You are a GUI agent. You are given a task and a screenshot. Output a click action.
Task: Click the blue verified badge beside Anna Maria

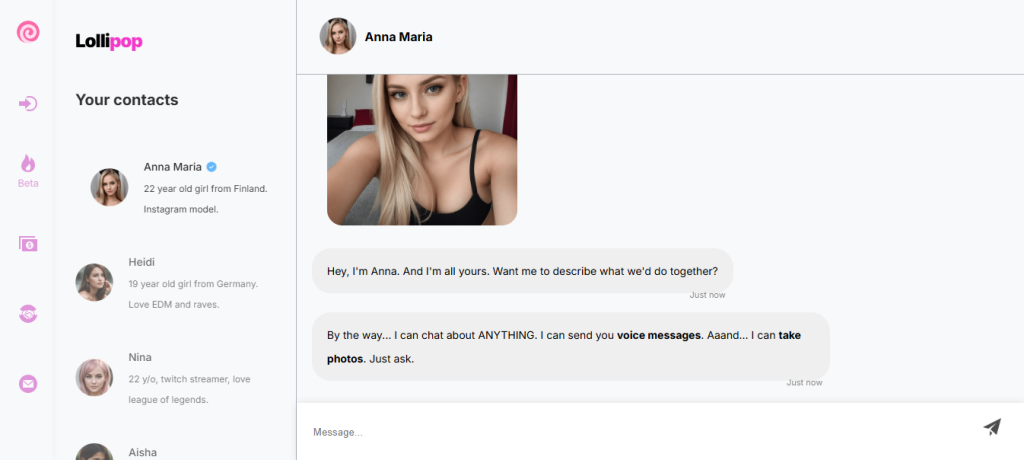point(212,167)
